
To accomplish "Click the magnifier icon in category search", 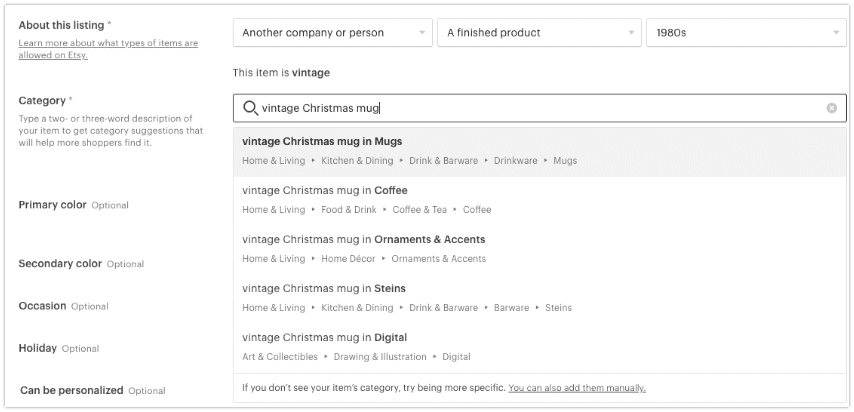I will click(x=251, y=108).
